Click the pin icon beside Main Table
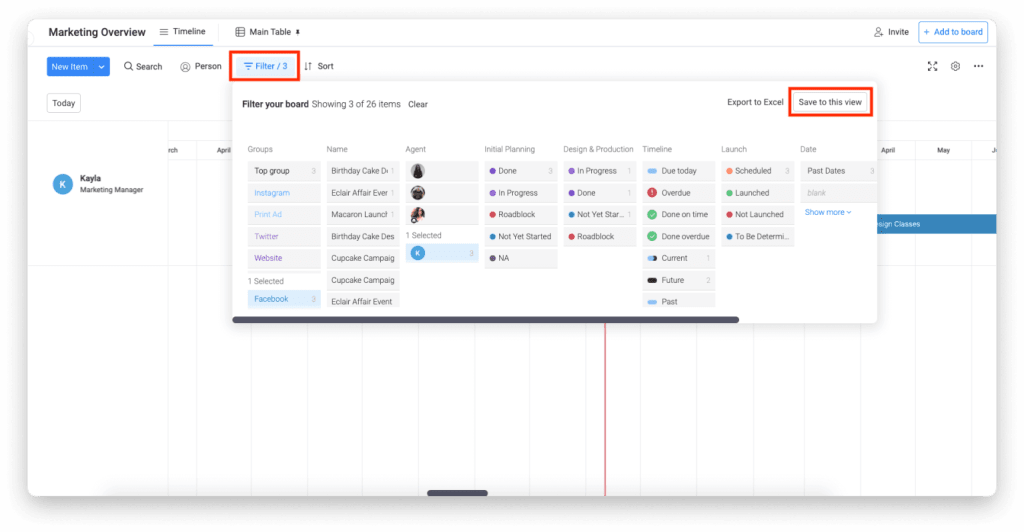Viewport: 1024px width, 532px height. pos(298,32)
